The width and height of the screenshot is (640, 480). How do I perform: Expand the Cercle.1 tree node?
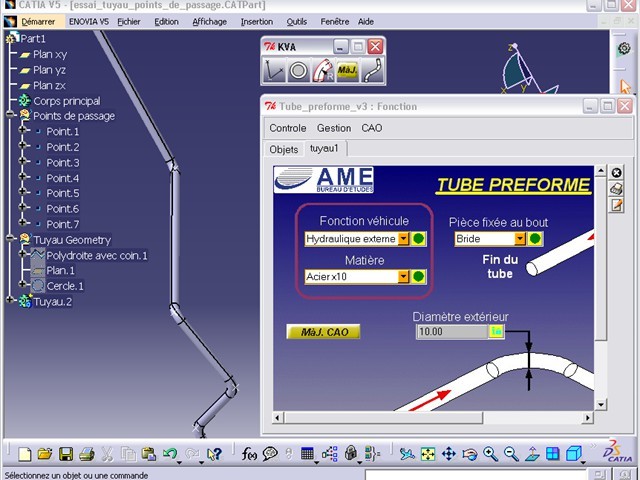(22, 284)
